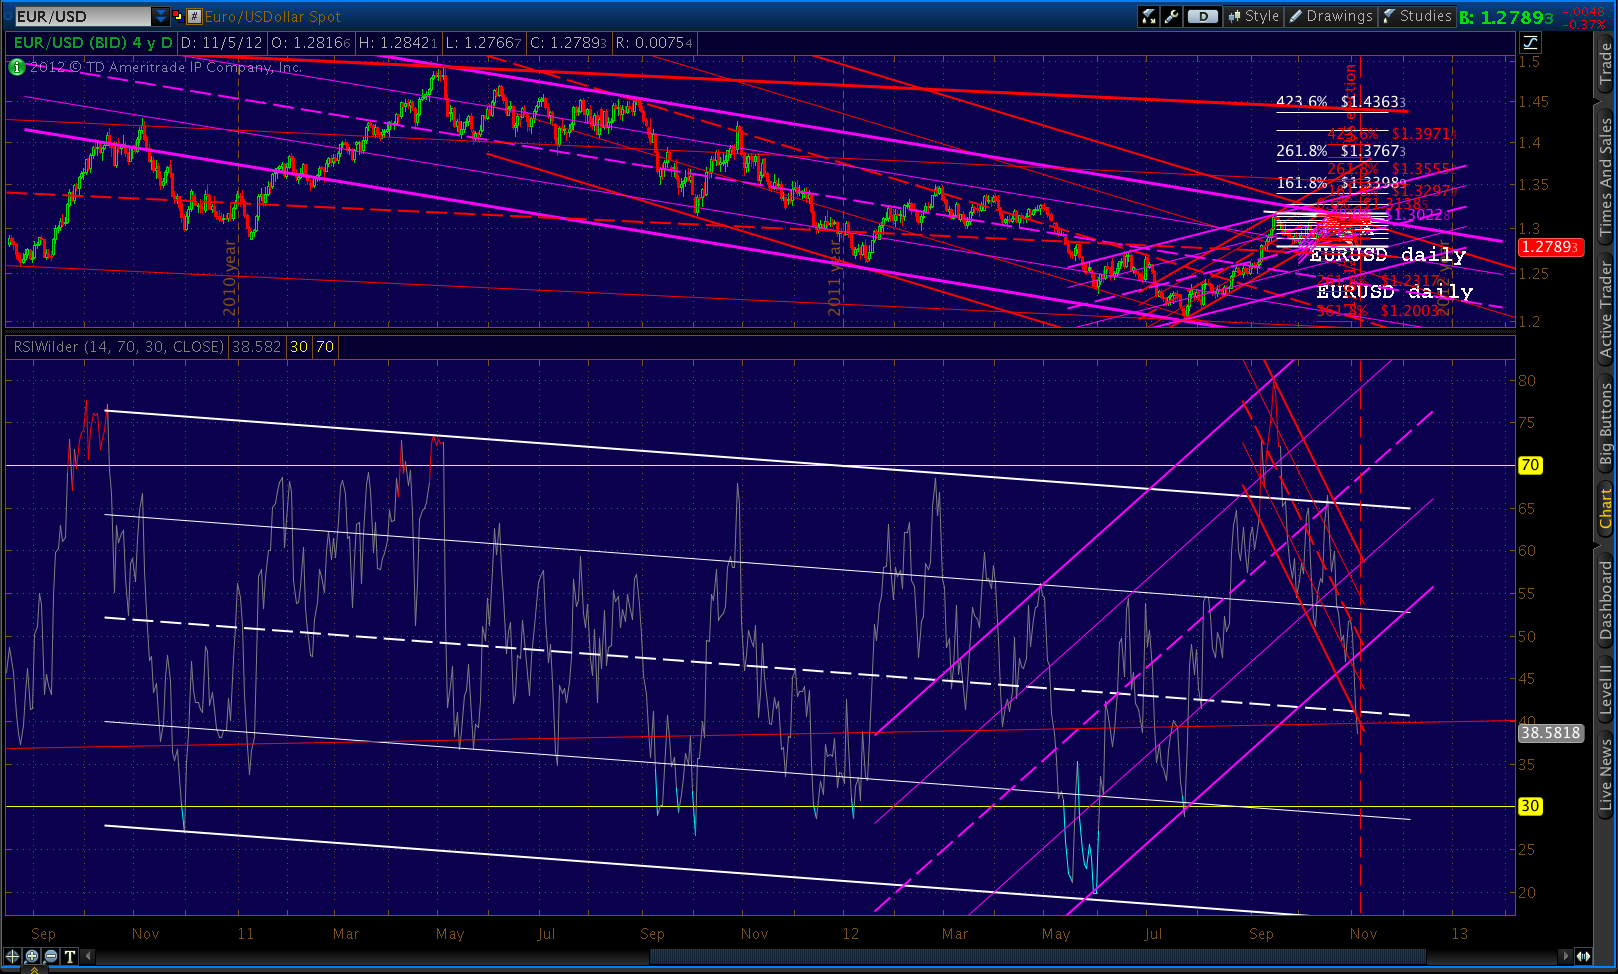Toggle the price axis scale curve button
The height and width of the screenshot is (974, 1618).
(x=1530, y=42)
